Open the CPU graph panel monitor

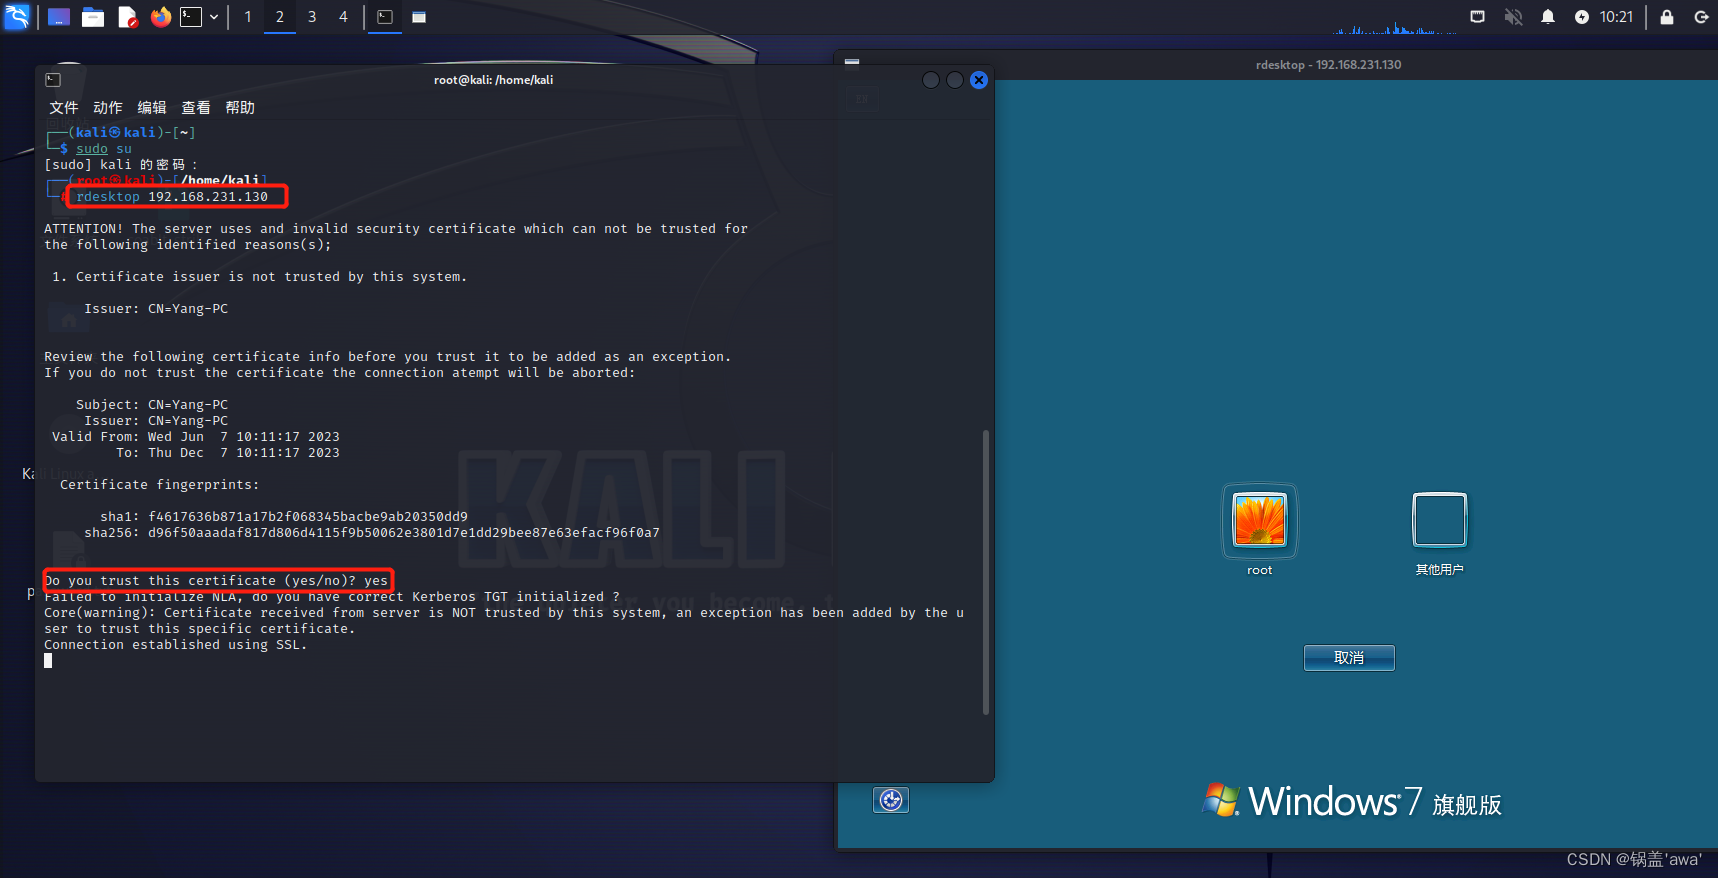tap(1396, 27)
